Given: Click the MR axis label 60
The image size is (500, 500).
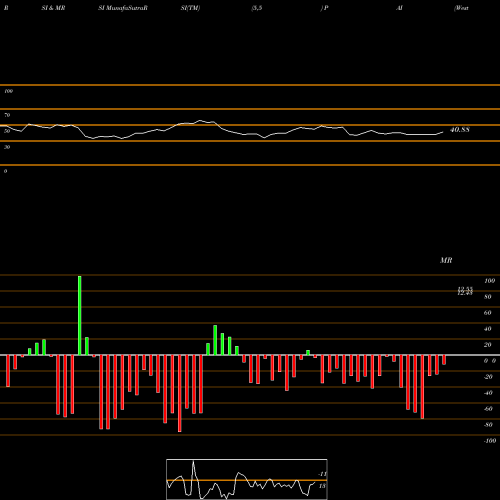Looking at the screenshot, I should click(x=488, y=313).
